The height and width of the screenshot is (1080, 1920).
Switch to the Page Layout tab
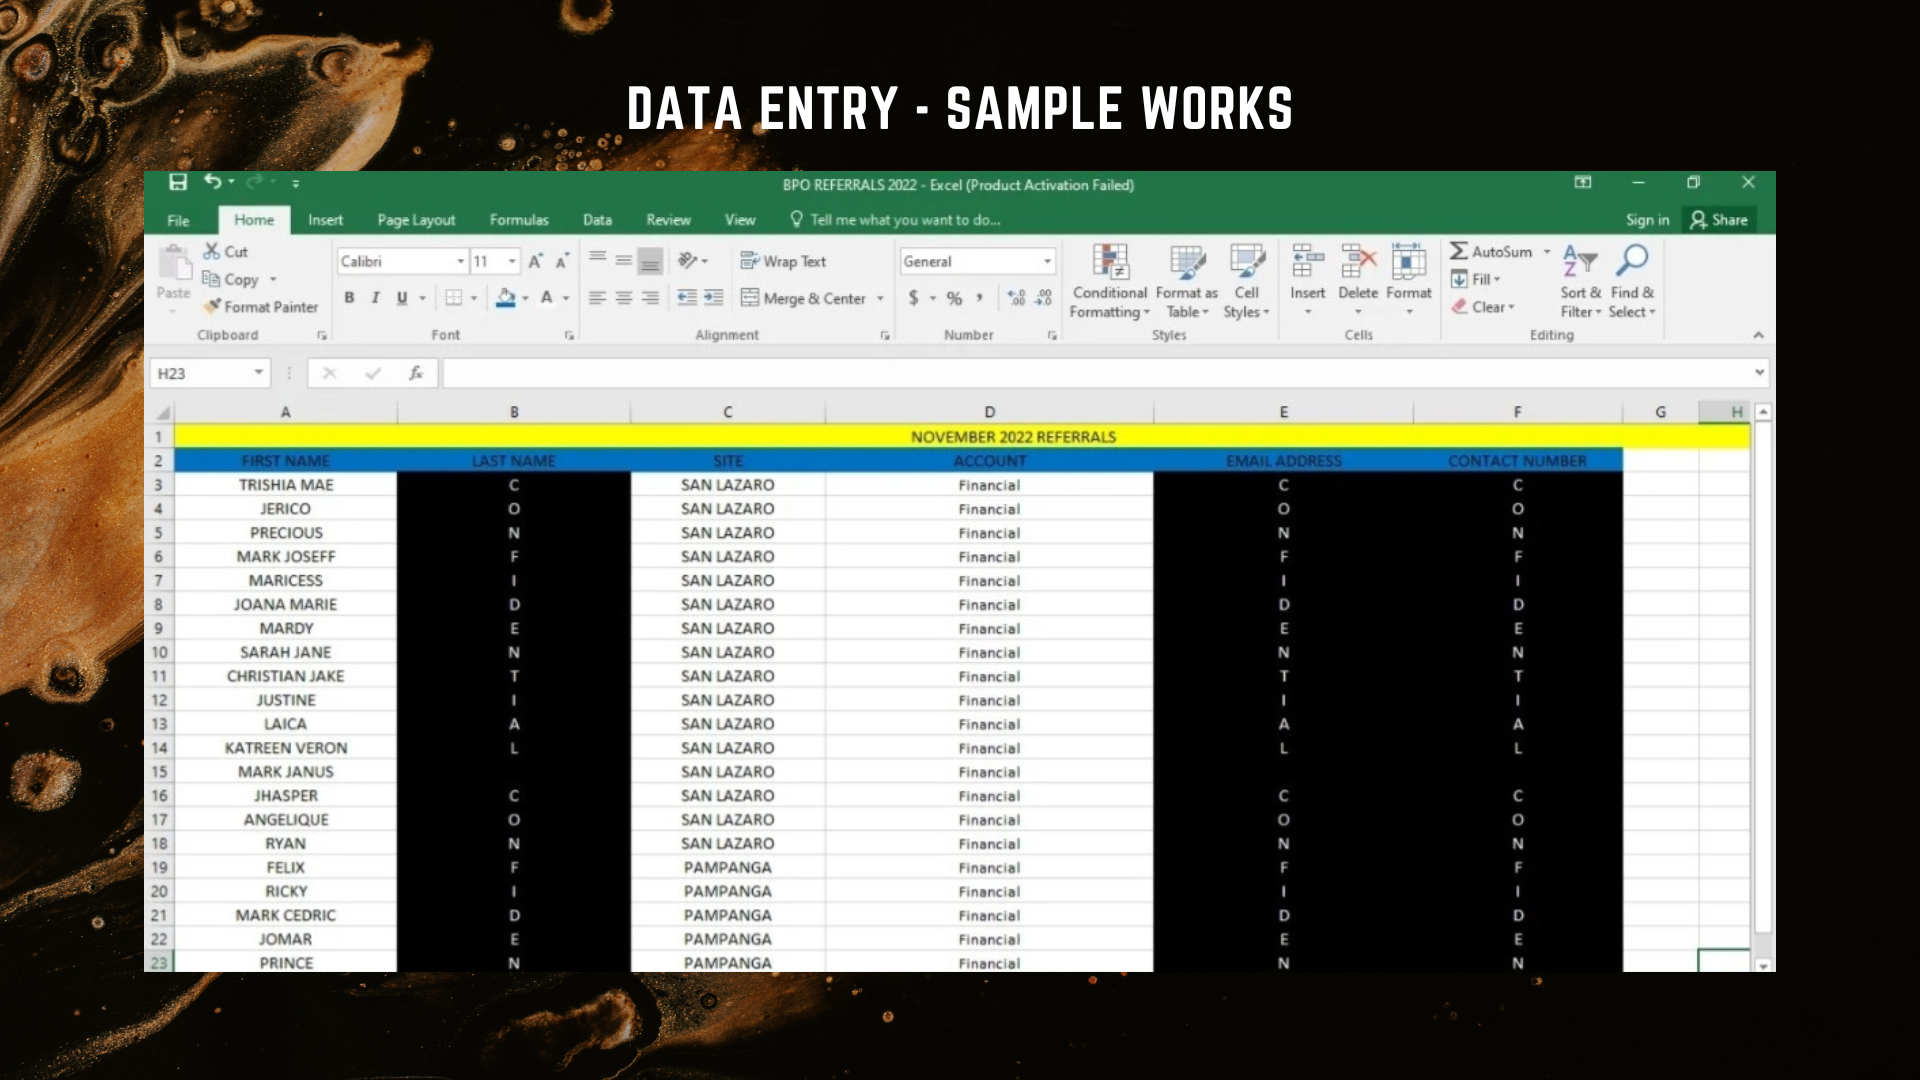(x=416, y=220)
